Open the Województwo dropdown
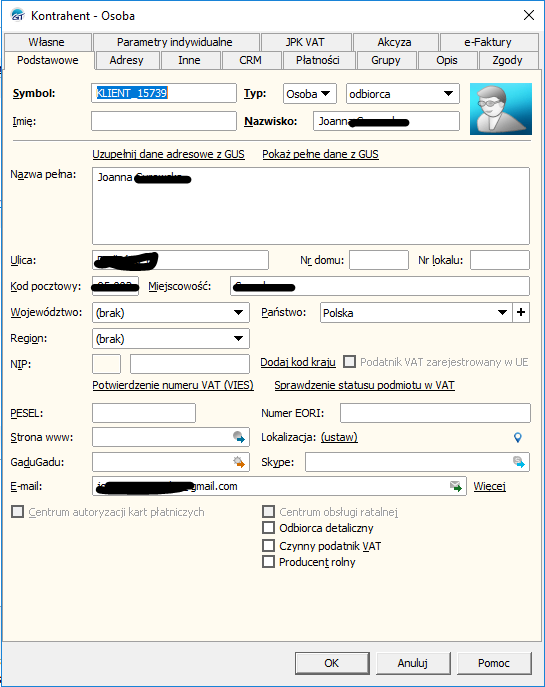 pyautogui.click(x=171, y=312)
